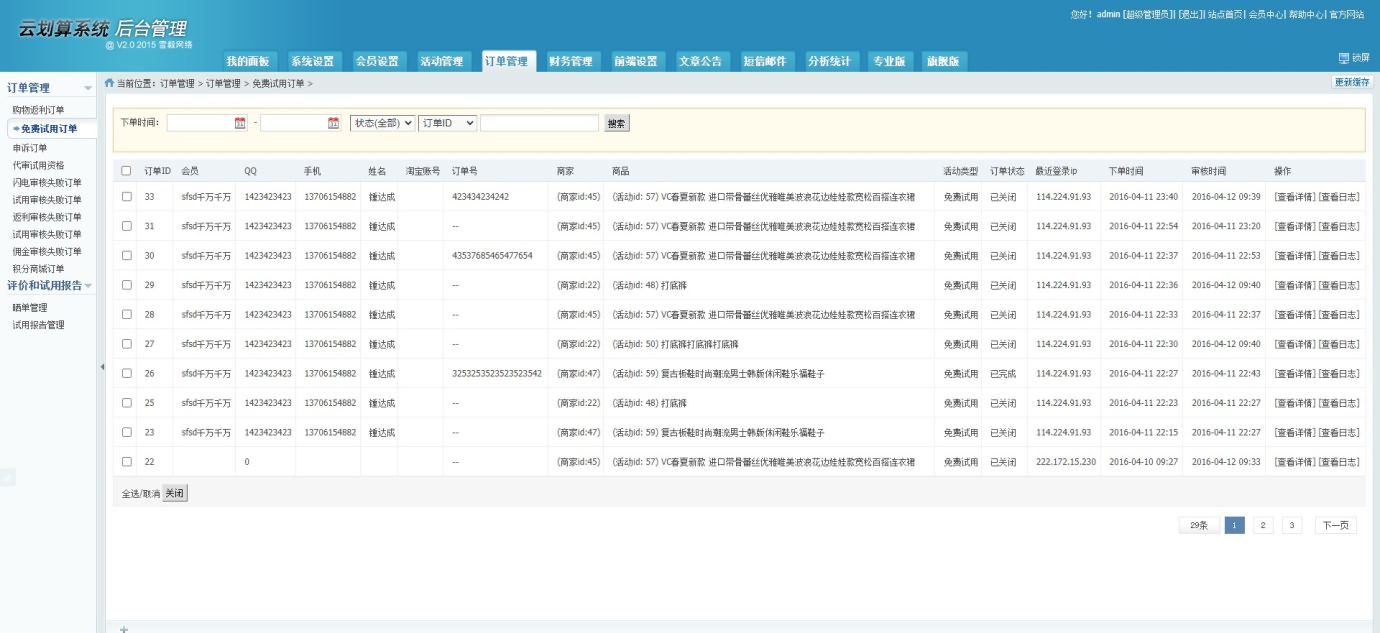Click the 搜索 search button
Image resolution: width=1380 pixels, height=633 pixels.
coord(617,124)
